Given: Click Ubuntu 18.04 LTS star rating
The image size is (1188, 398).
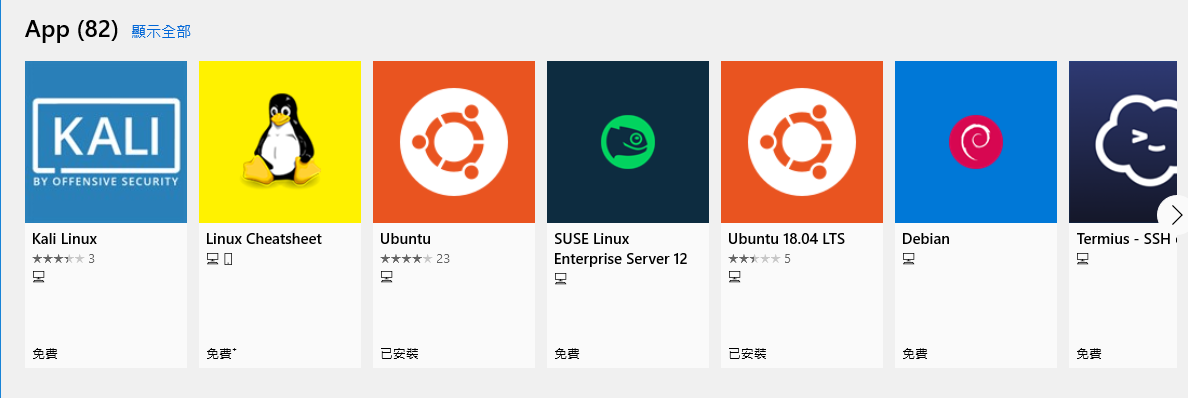Looking at the screenshot, I should point(754,259).
